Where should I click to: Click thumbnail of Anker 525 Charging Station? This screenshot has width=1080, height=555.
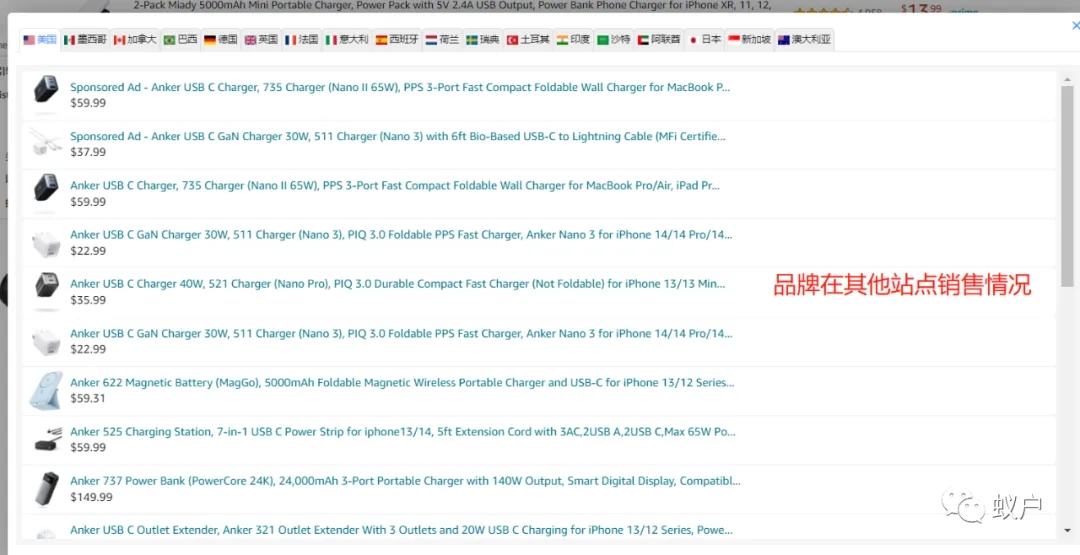click(47, 439)
